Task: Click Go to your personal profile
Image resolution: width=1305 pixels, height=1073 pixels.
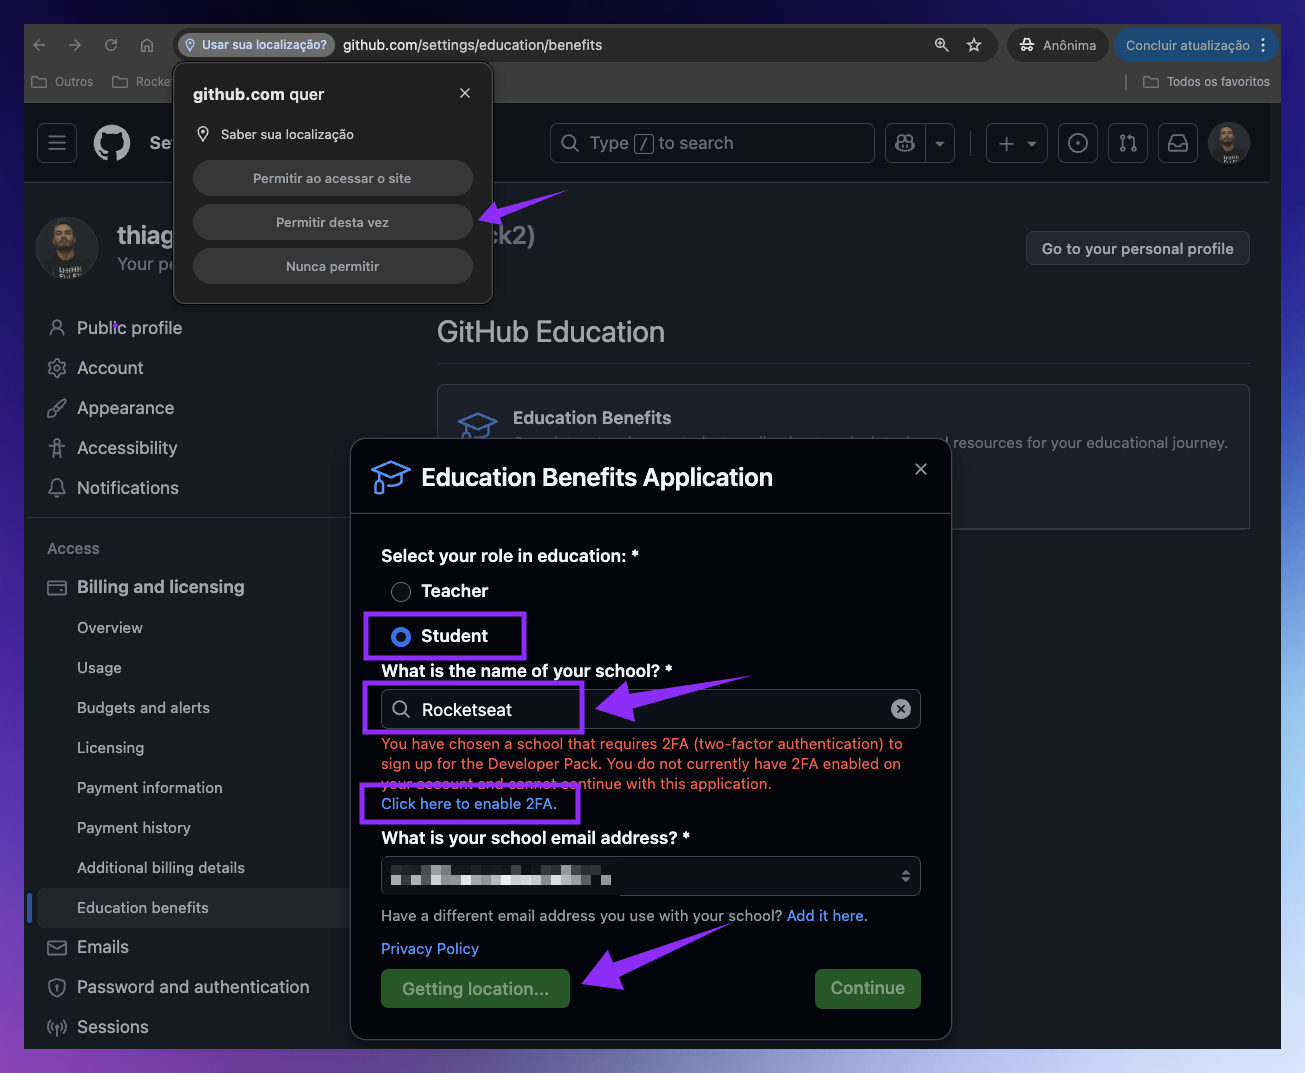Action: [x=1137, y=249]
